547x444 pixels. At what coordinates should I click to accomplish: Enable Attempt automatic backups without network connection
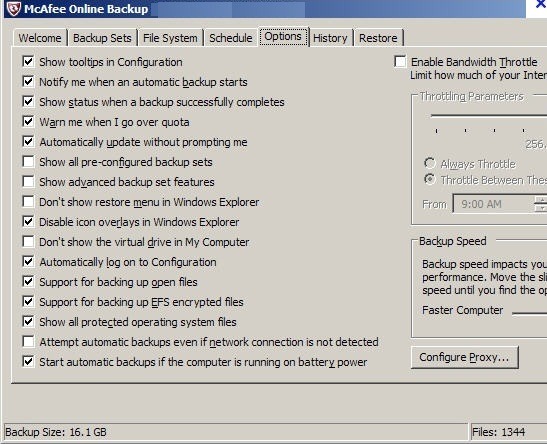click(x=28, y=341)
